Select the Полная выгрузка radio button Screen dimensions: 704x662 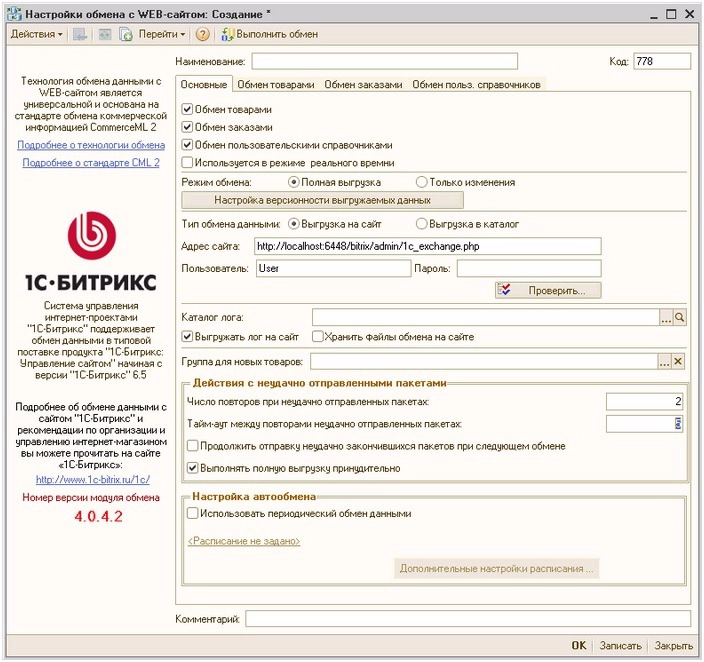tap(294, 182)
